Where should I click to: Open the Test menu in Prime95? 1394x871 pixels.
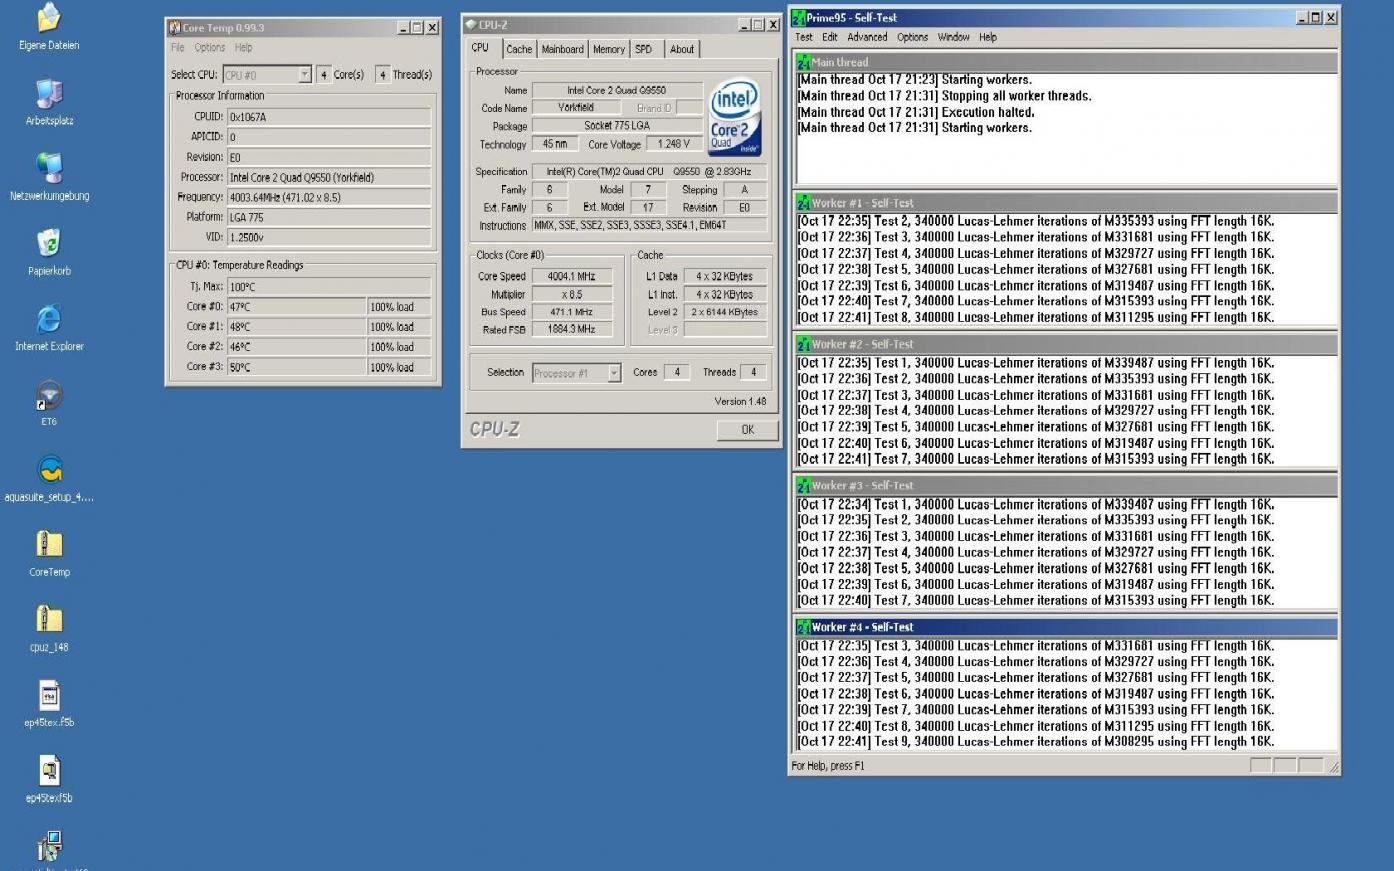click(x=804, y=37)
